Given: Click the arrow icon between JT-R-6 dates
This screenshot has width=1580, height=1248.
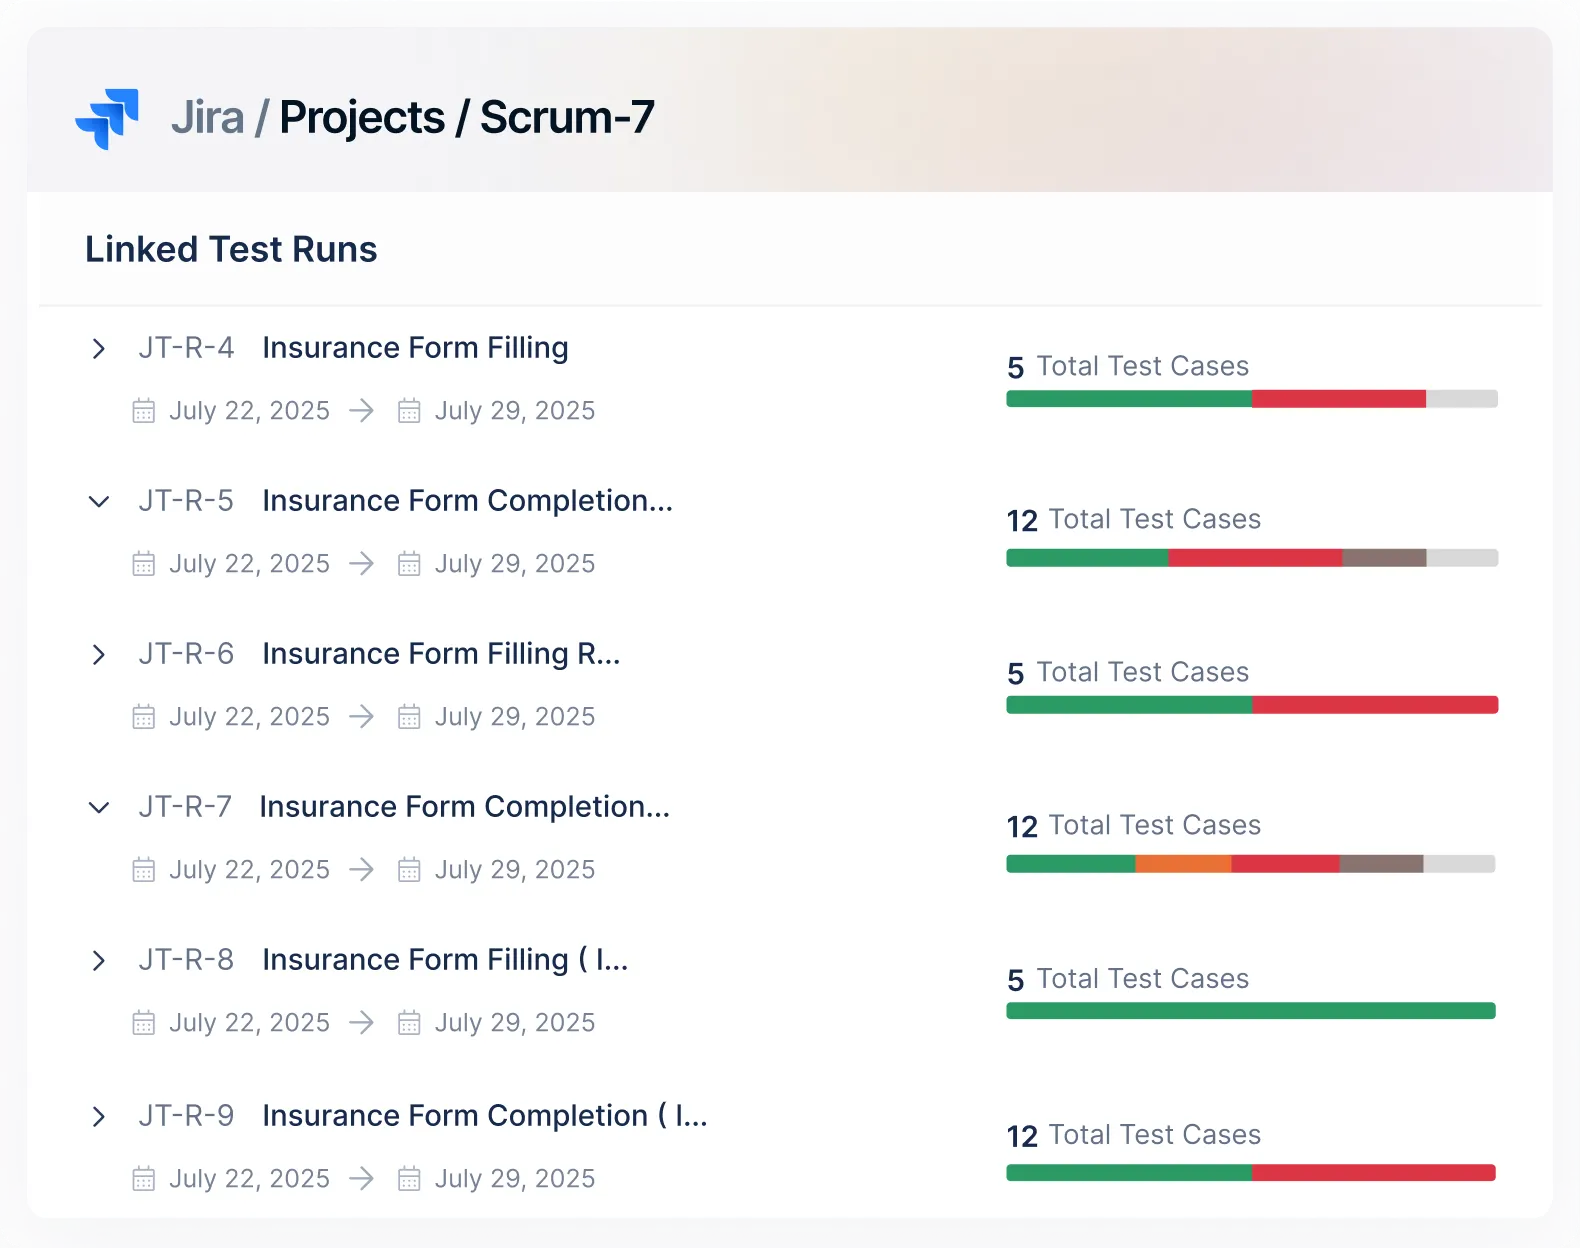Looking at the screenshot, I should [x=361, y=716].
